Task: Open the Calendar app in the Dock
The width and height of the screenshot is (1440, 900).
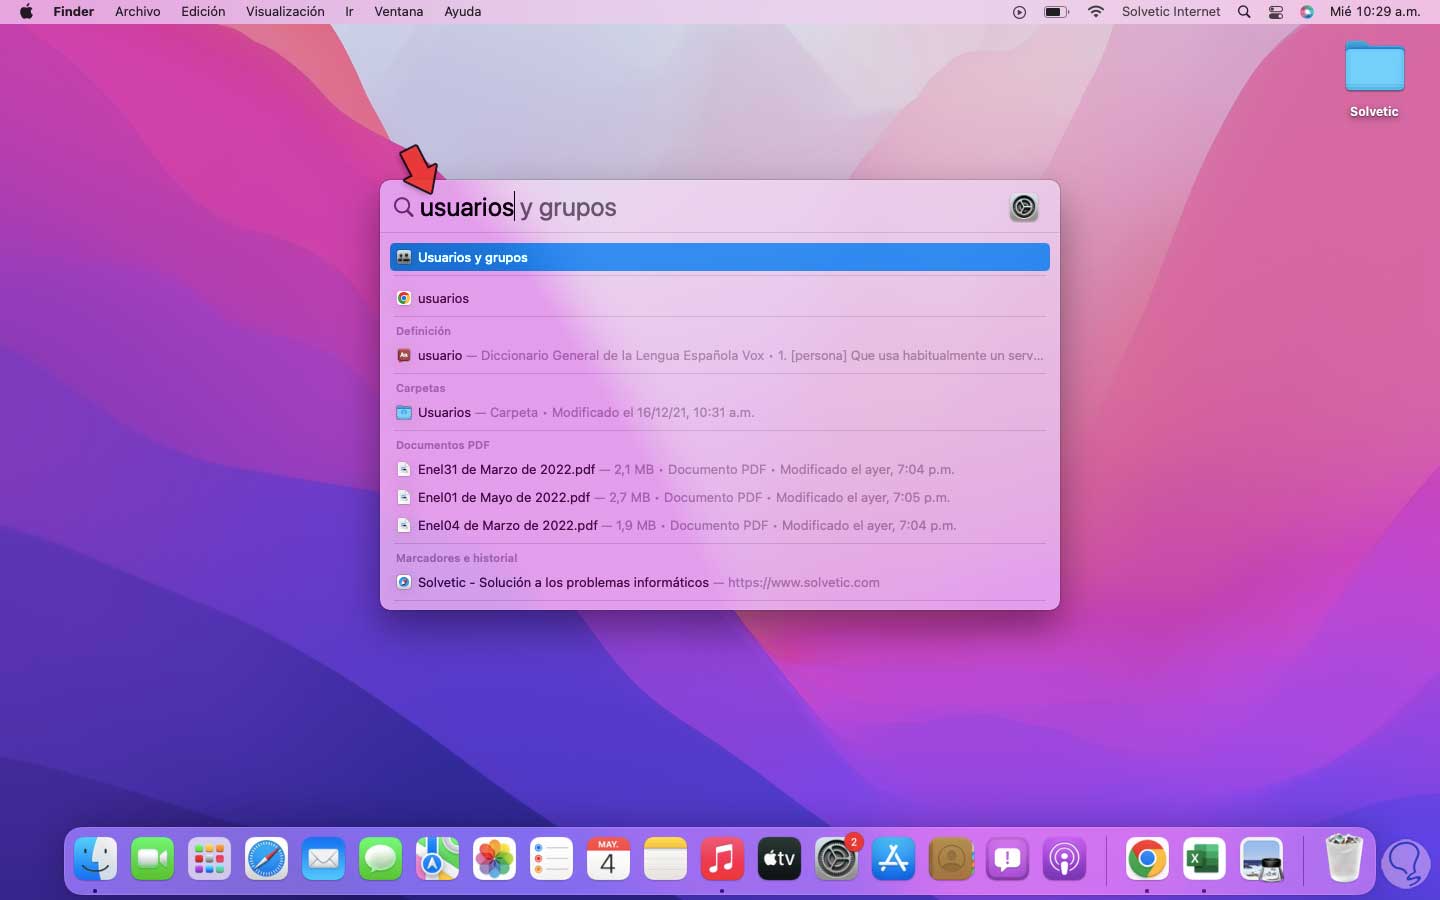Action: point(608,858)
